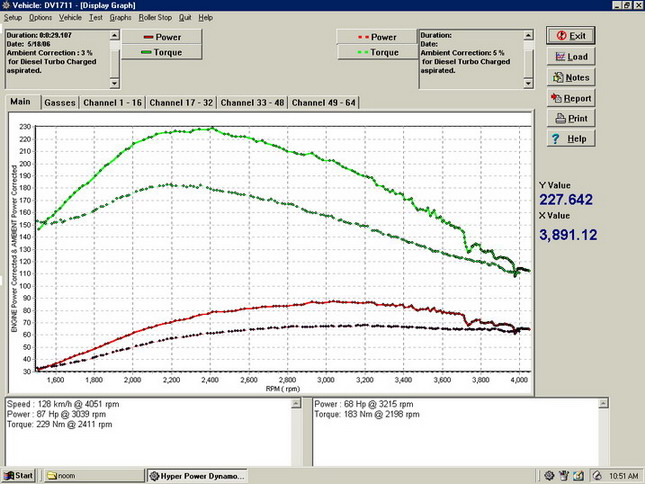Select the Channel 1 - 16 tab

113,103
